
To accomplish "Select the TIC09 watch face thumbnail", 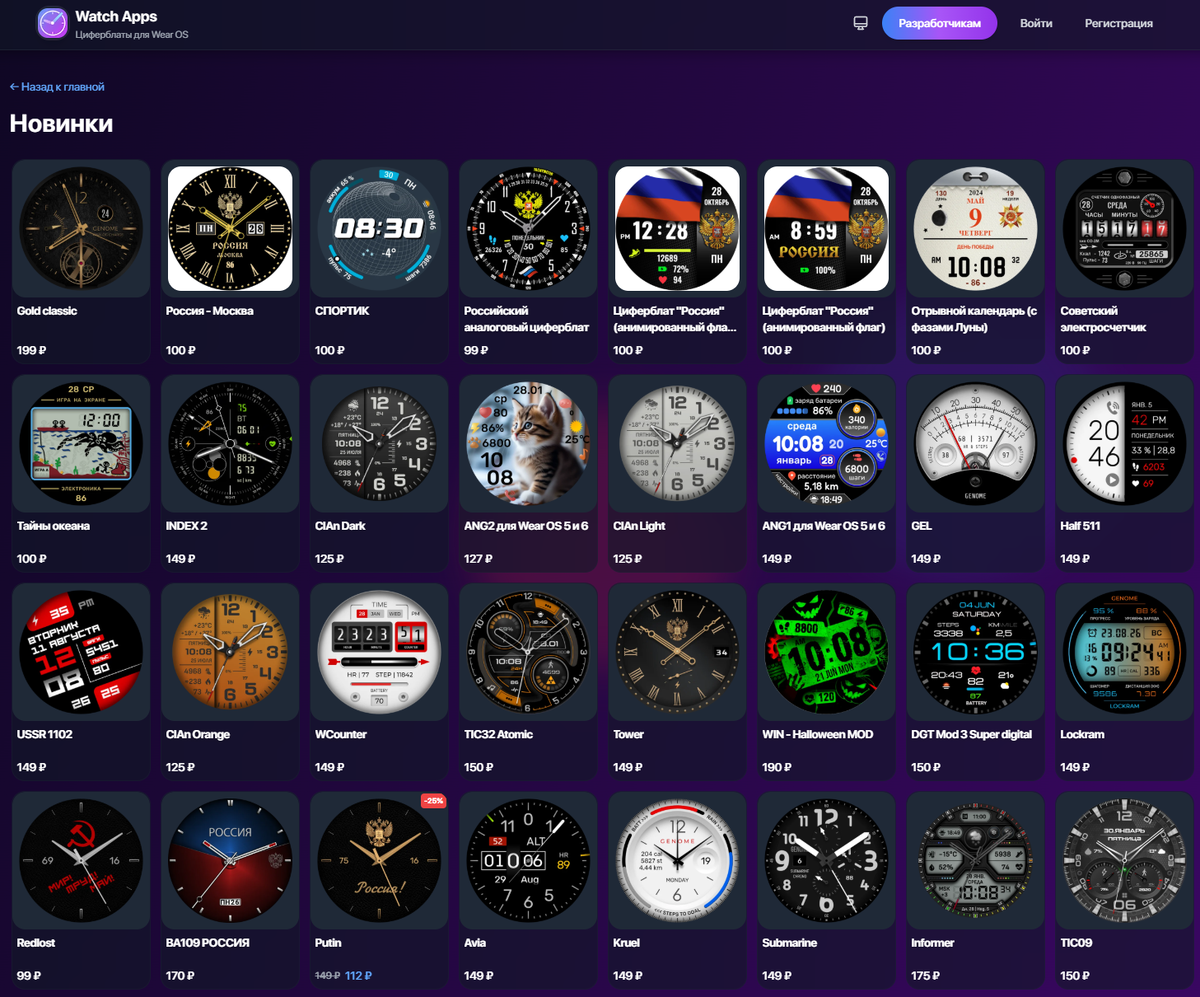I will click(1125, 861).
